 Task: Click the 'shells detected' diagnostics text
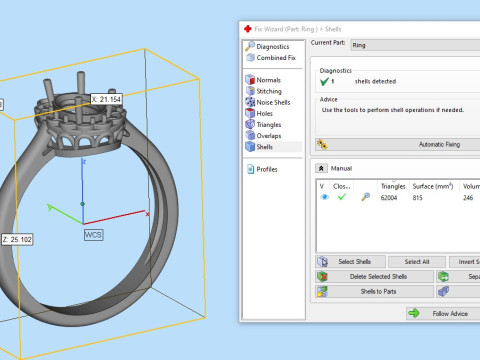[375, 81]
